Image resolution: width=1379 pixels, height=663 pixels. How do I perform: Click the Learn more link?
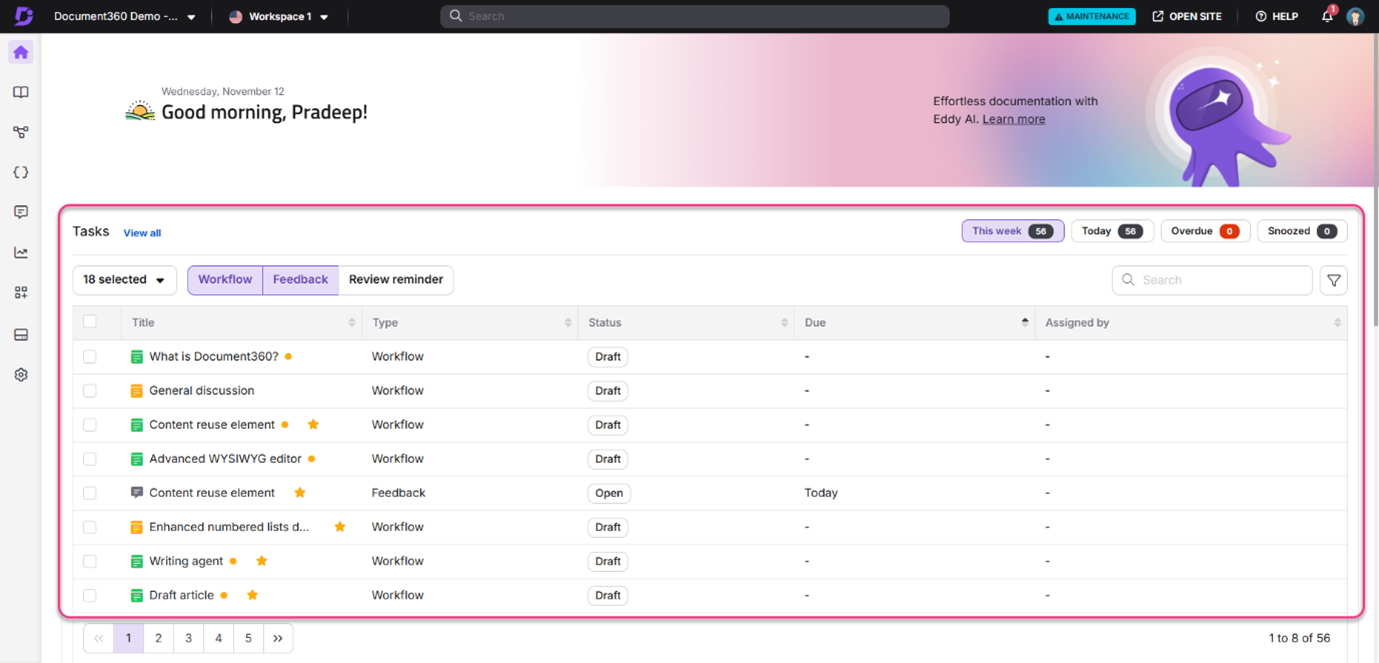[x=1013, y=119]
